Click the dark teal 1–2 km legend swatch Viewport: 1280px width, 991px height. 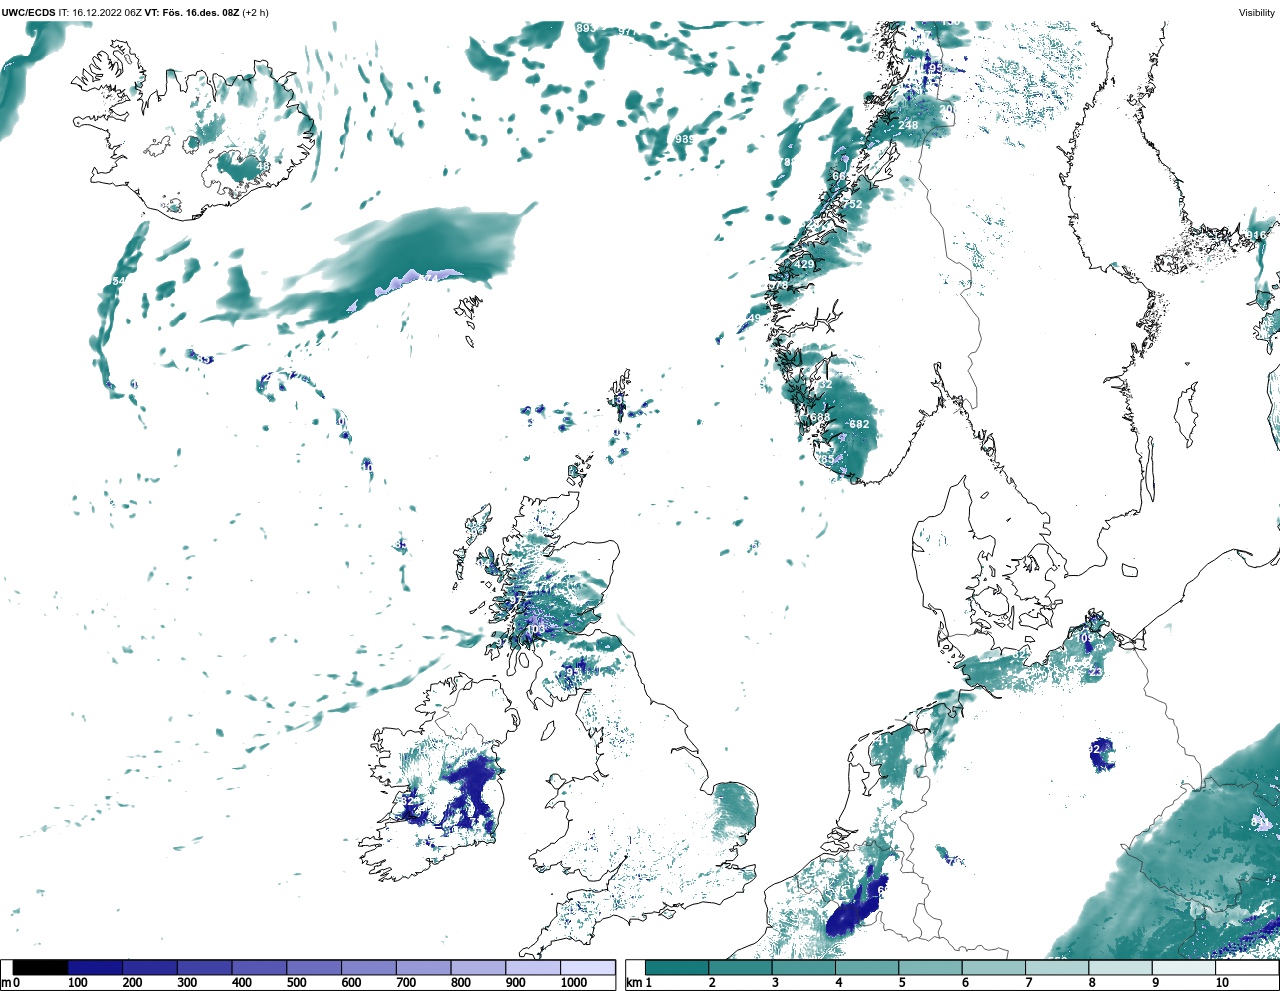(x=677, y=968)
